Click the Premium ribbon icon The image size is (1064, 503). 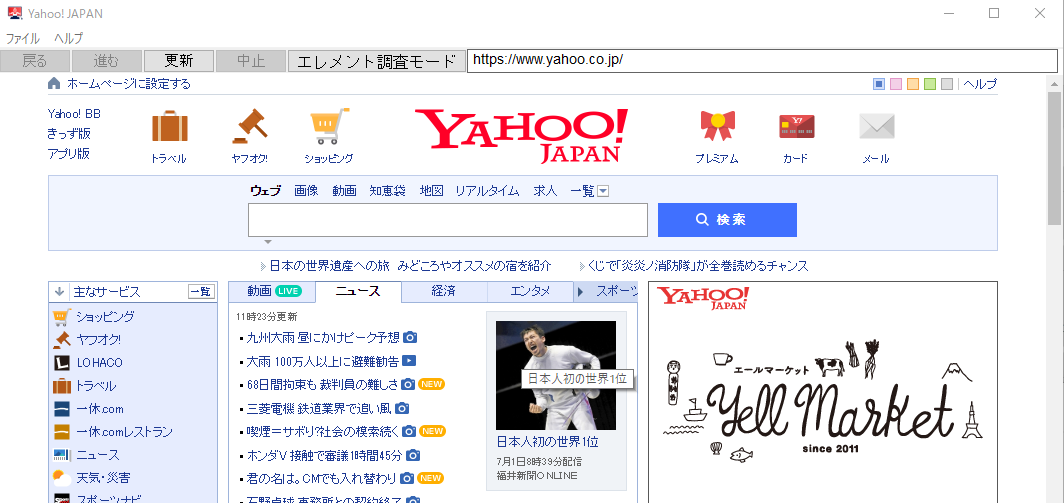716,127
